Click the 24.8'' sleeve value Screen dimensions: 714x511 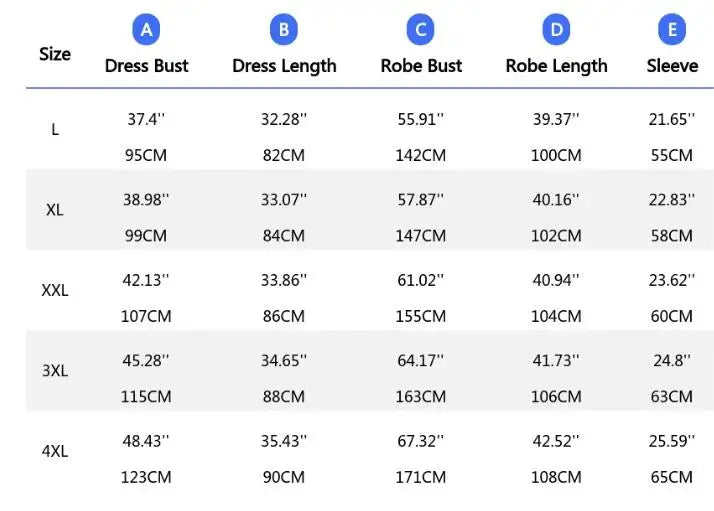click(672, 361)
